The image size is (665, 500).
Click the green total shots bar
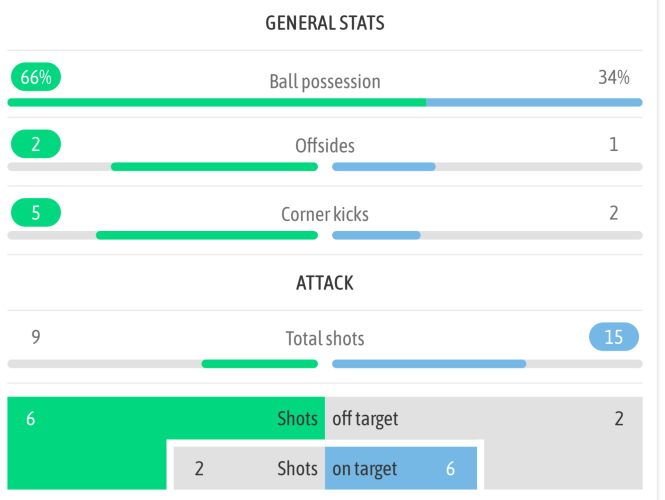coord(259,363)
